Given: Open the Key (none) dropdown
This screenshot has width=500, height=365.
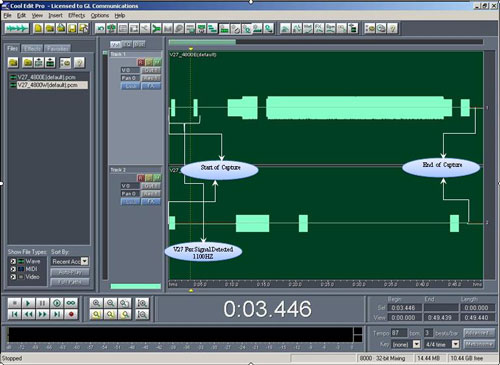Looking at the screenshot, I should coord(416,344).
